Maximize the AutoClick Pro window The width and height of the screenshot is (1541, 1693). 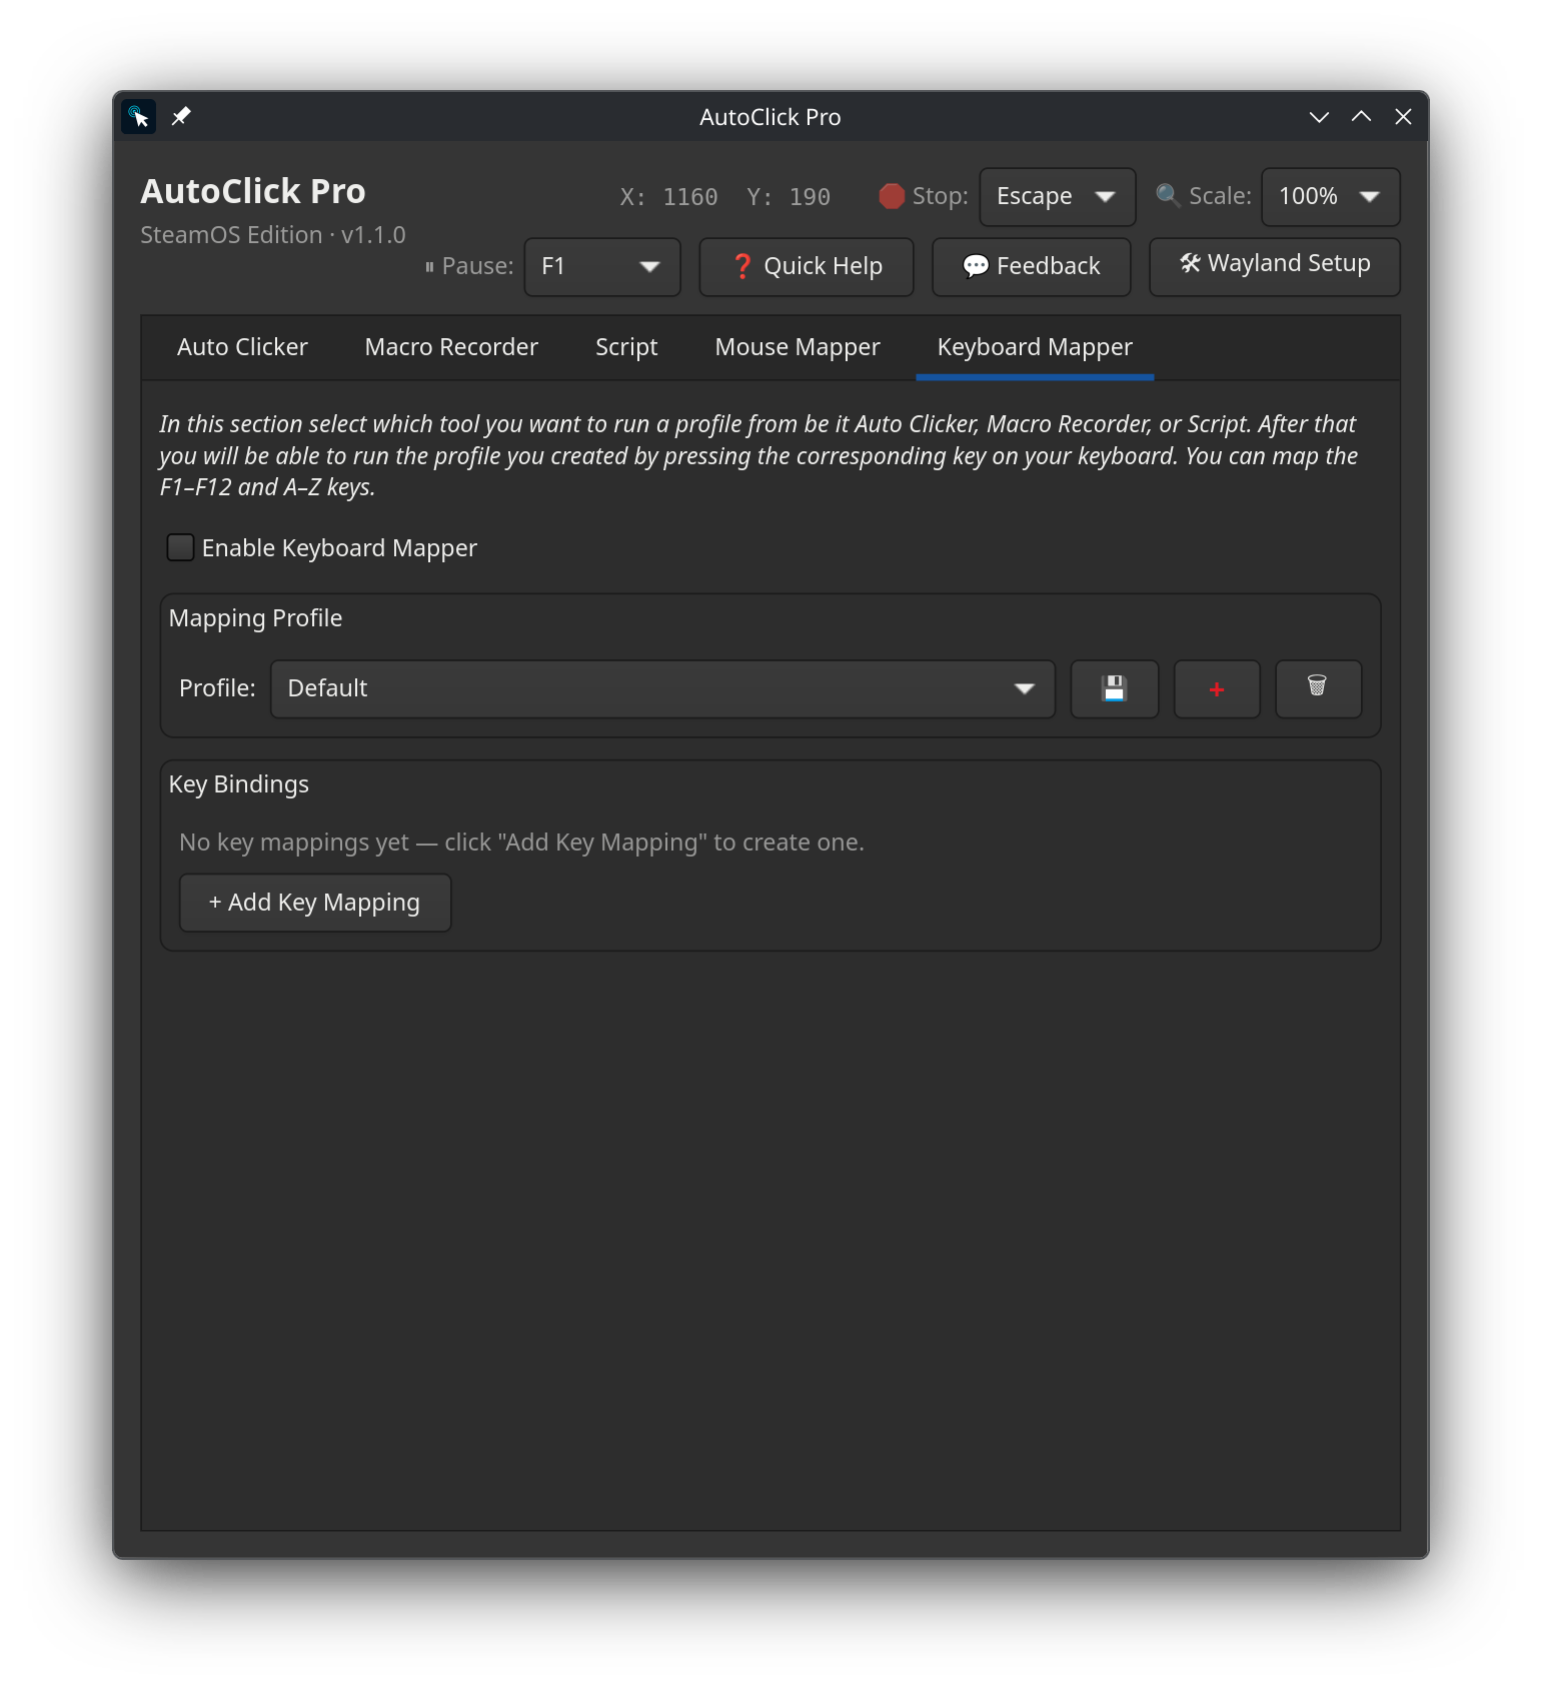(x=1361, y=117)
